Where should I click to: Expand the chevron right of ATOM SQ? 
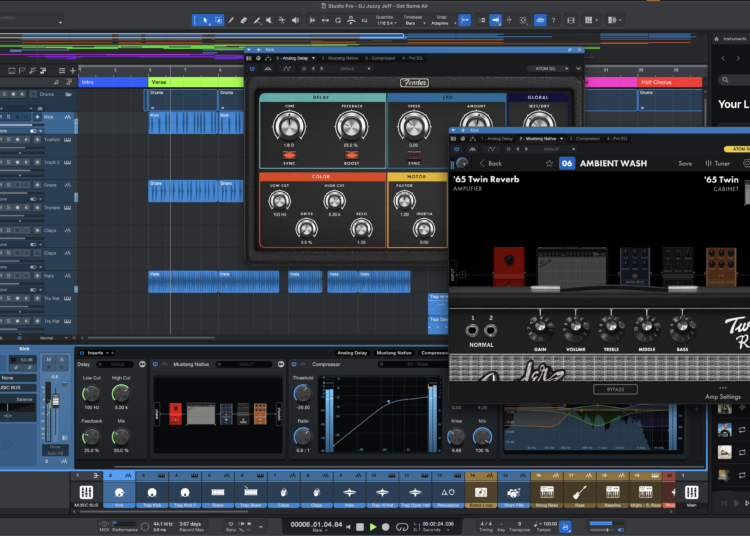pos(578,69)
